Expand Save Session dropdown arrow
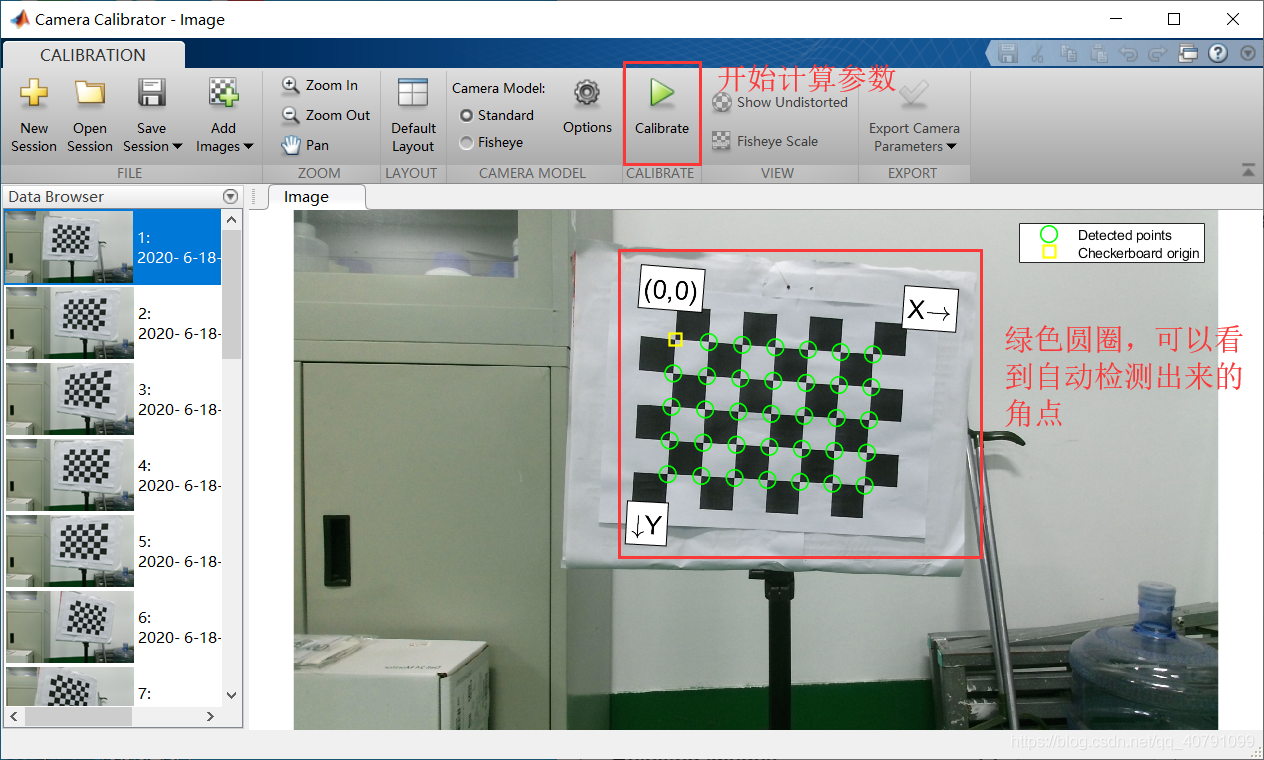The height and width of the screenshot is (760, 1264). [178, 147]
